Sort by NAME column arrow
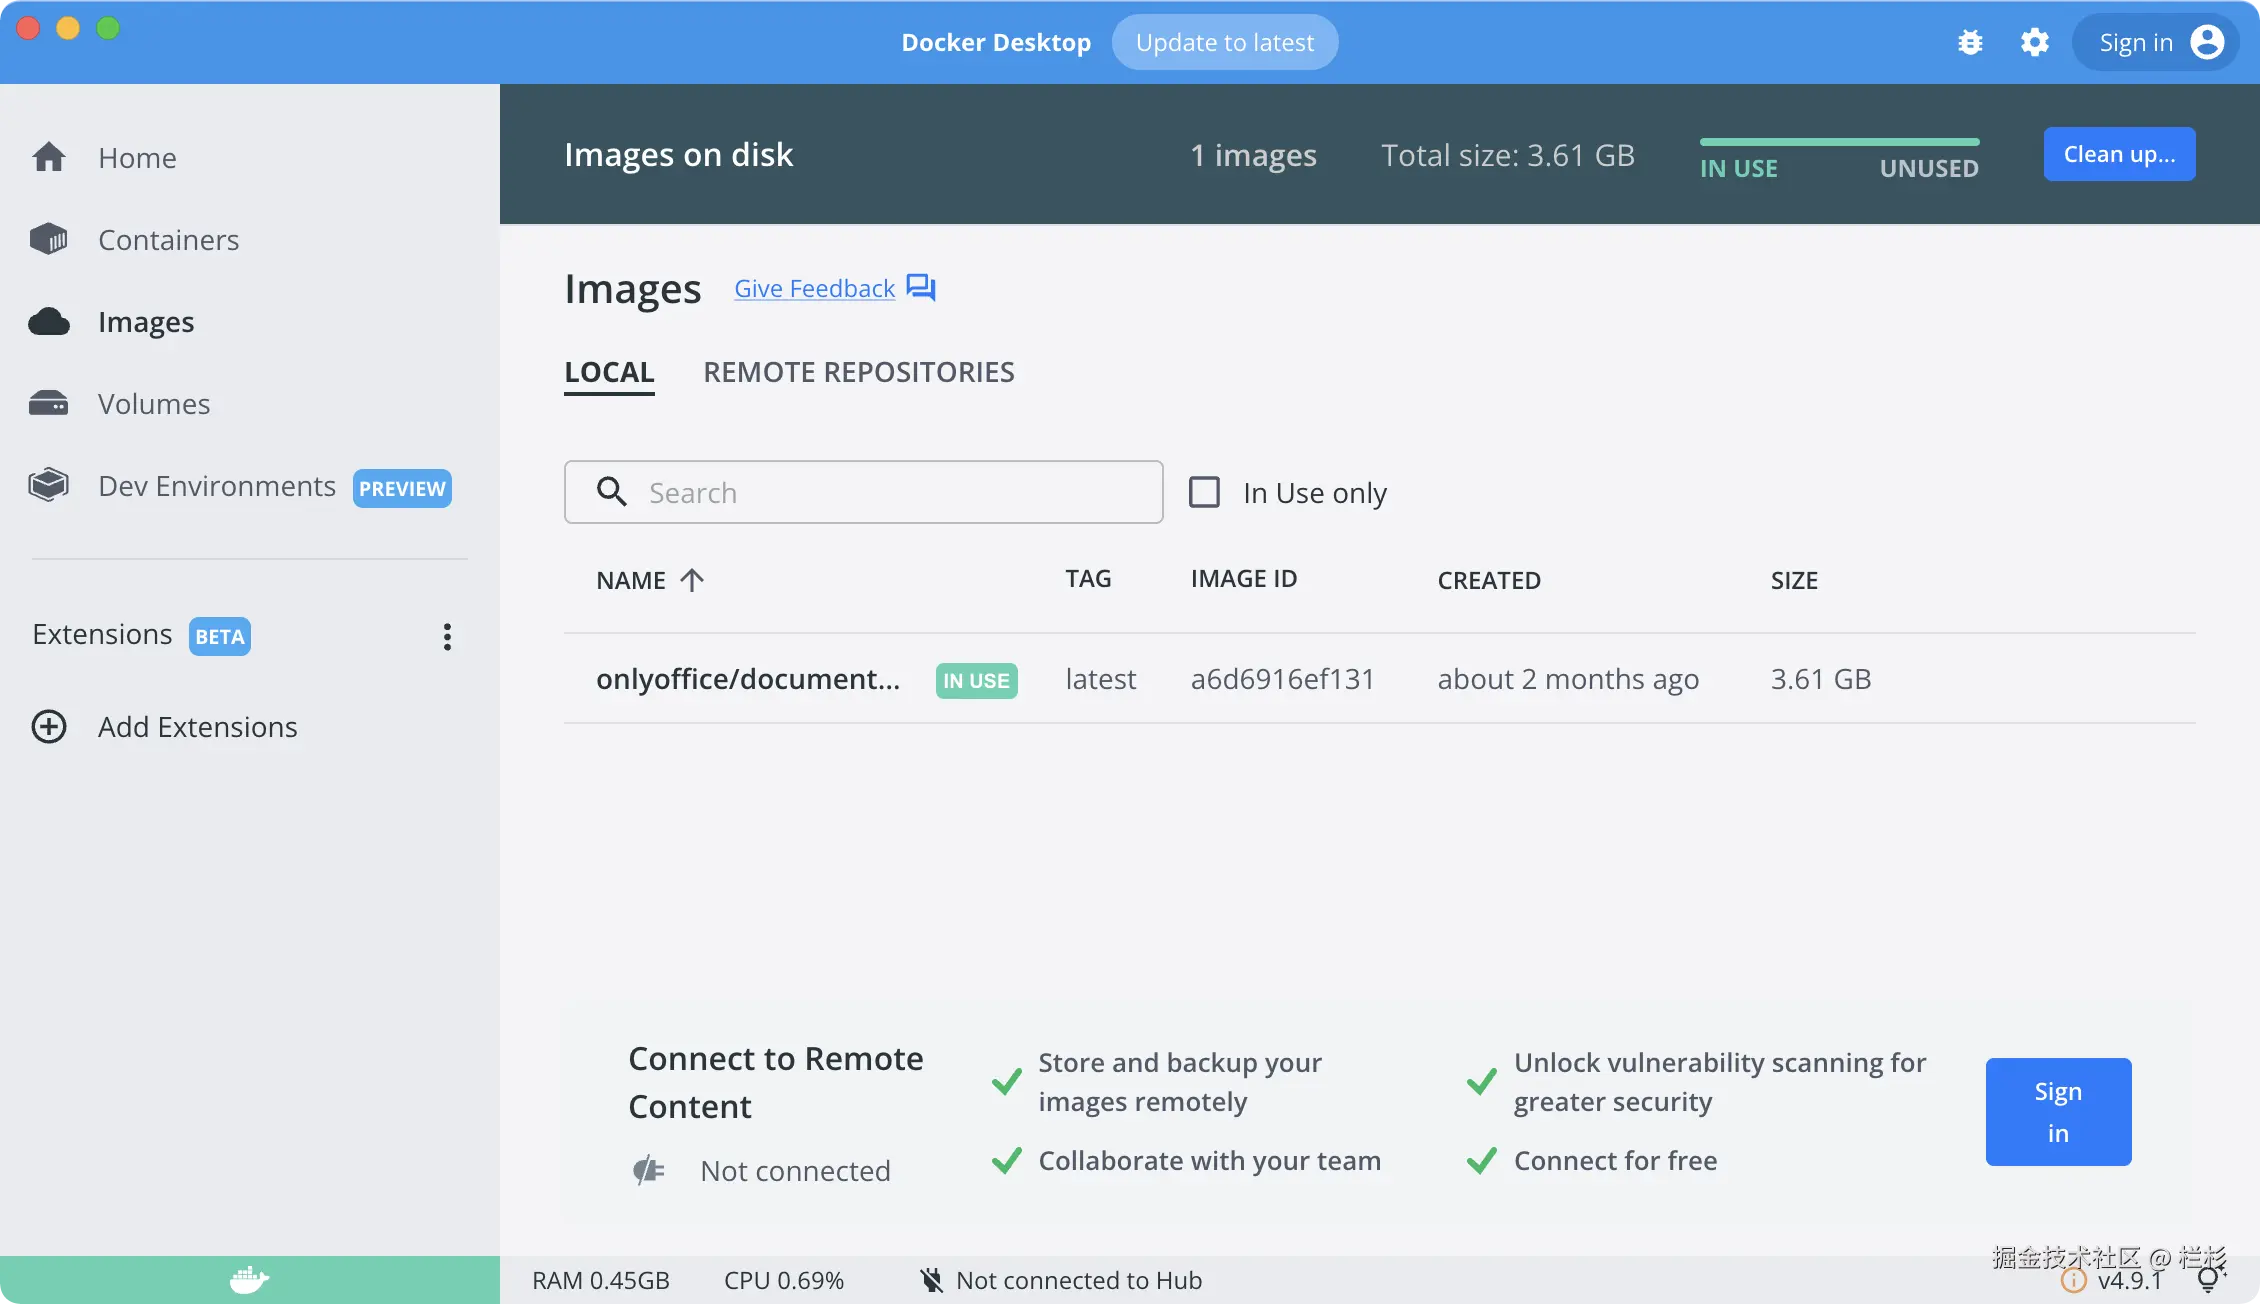This screenshot has width=2260, height=1304. pyautogui.click(x=692, y=580)
